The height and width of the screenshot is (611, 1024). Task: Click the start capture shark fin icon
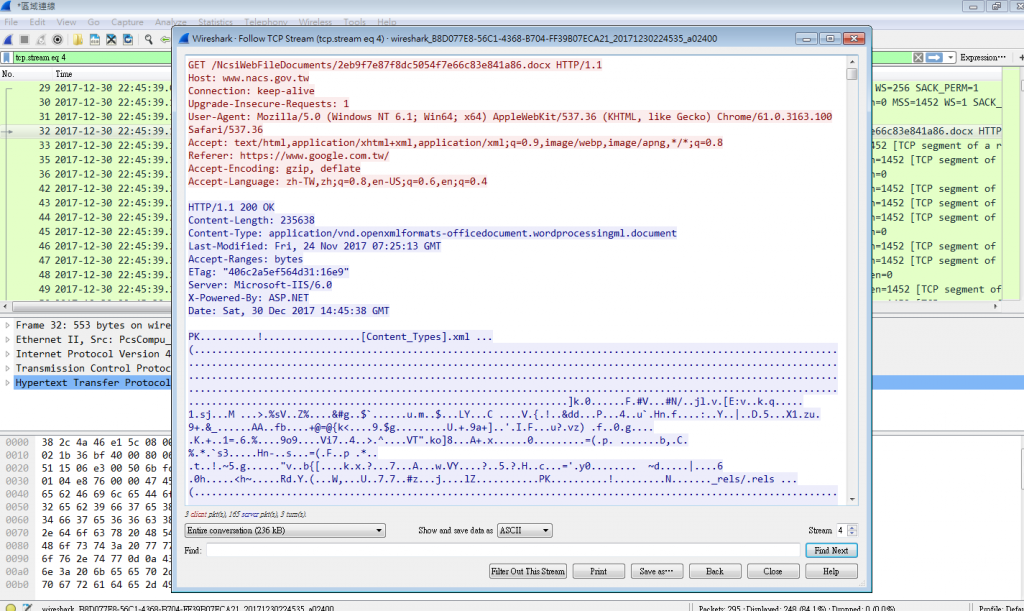tap(8, 40)
